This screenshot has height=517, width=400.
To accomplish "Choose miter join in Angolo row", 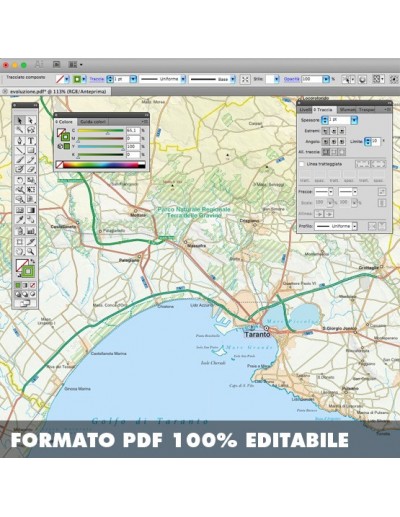I will click(325, 141).
